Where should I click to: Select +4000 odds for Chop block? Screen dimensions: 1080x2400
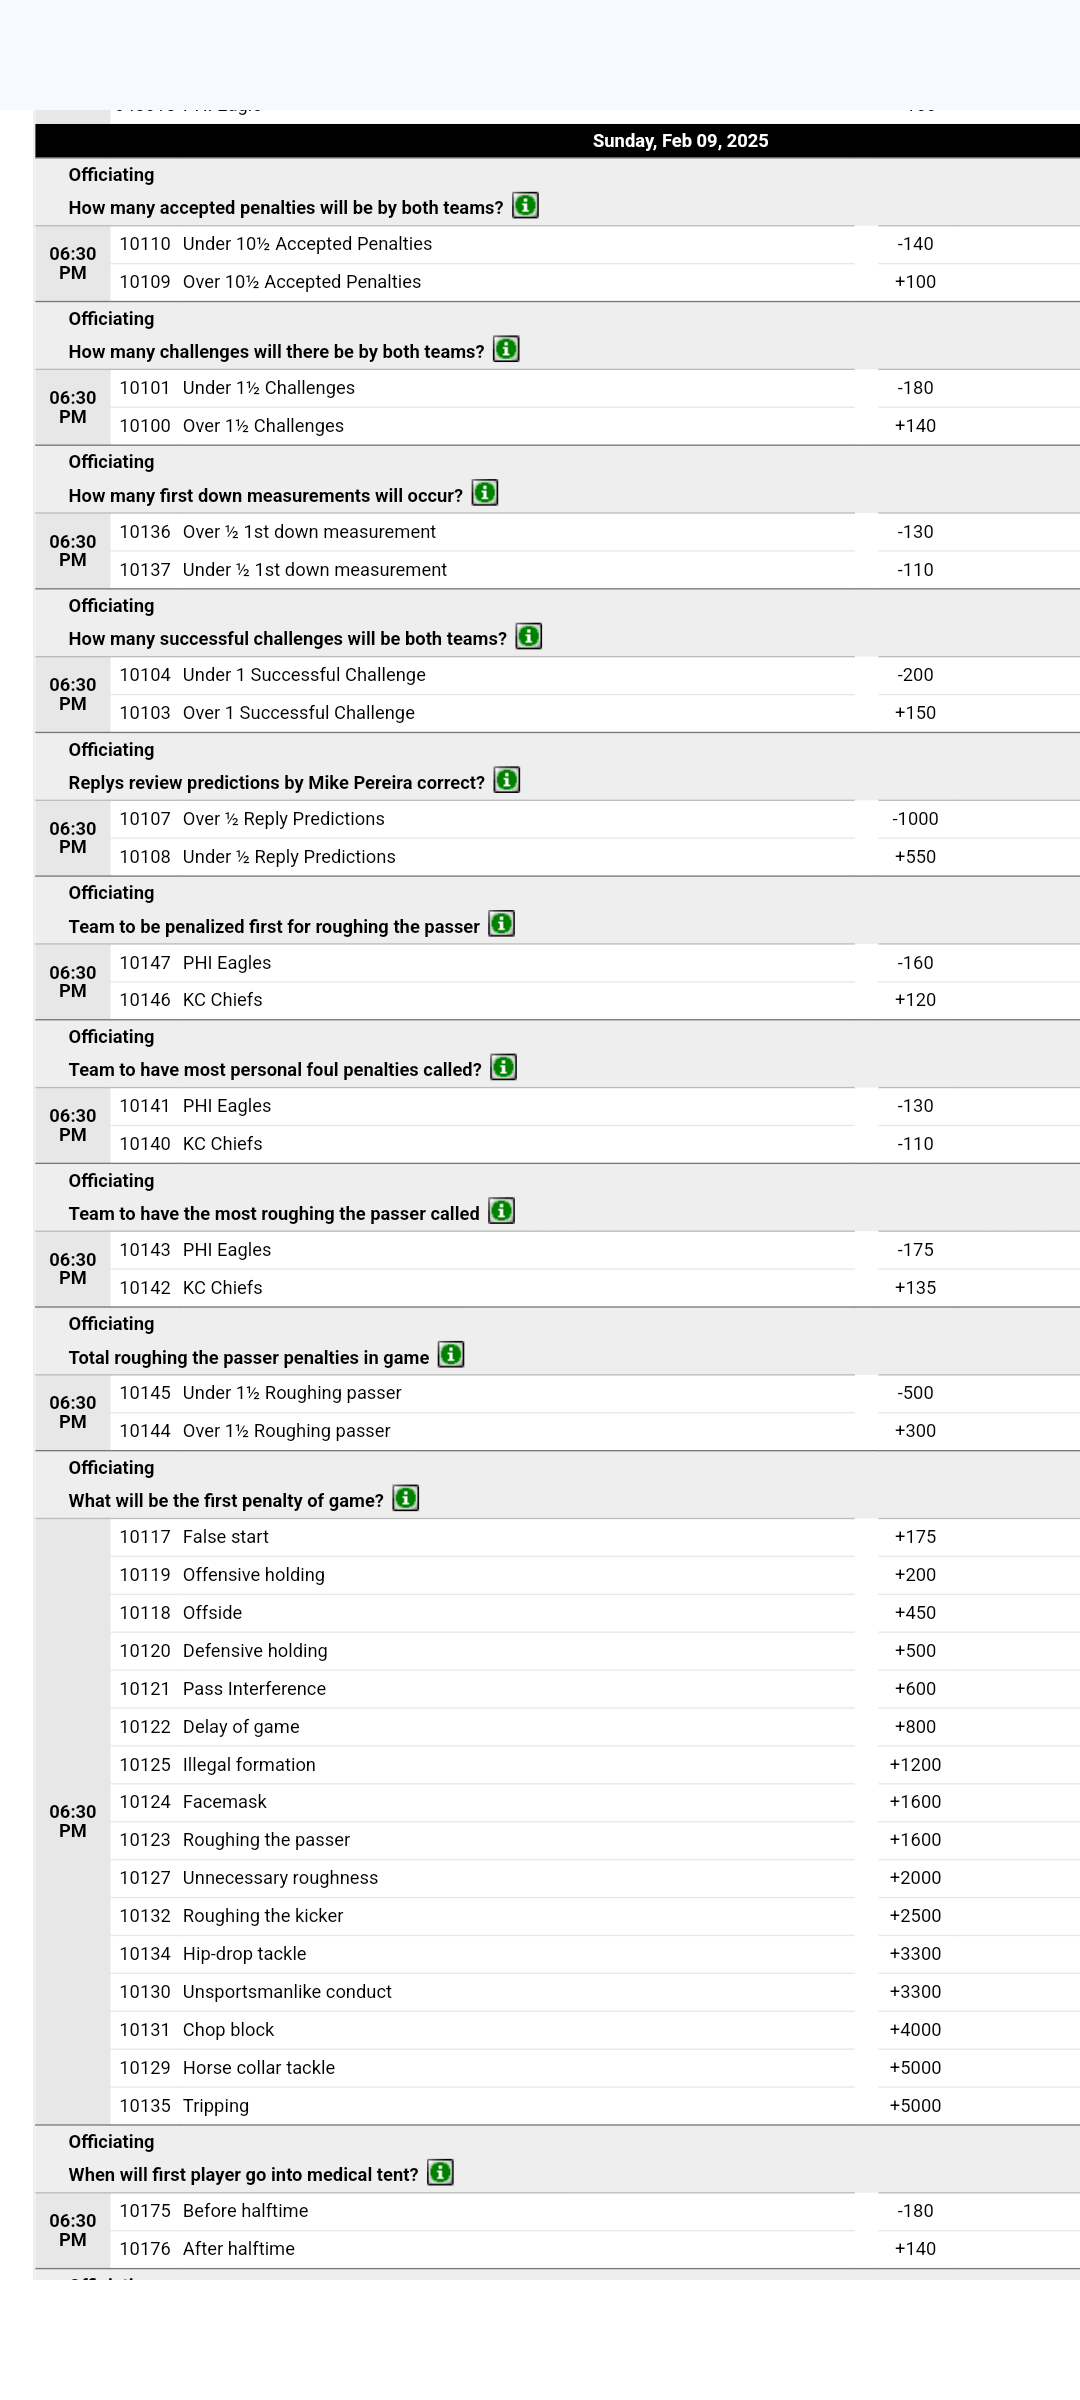[x=915, y=2030]
